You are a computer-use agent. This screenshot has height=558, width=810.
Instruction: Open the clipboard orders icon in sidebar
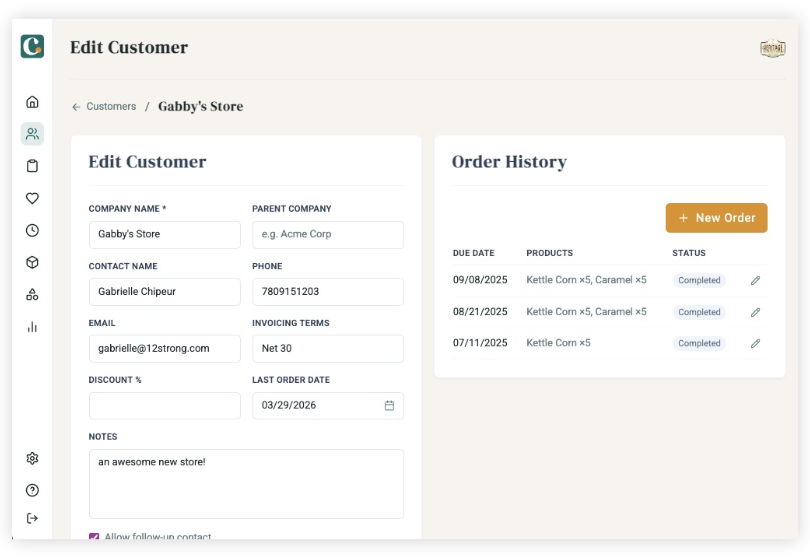(32, 166)
